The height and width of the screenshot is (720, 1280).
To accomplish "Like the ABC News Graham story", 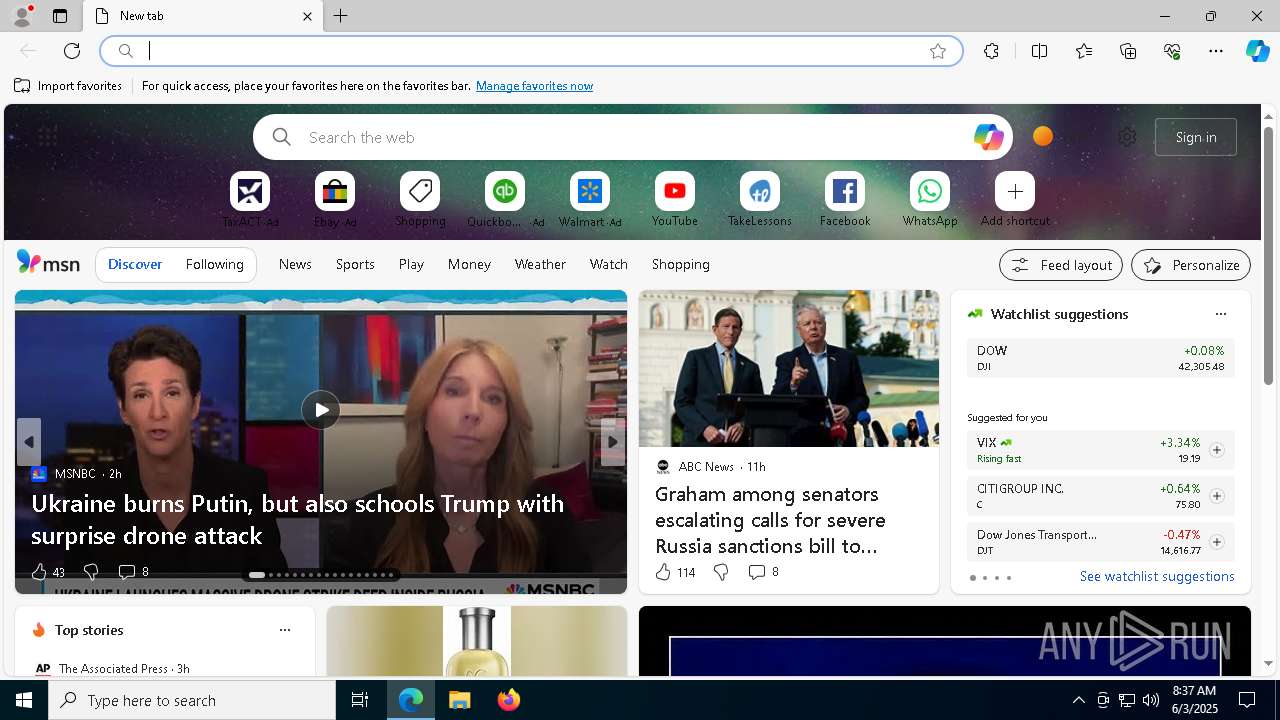I will (x=663, y=572).
